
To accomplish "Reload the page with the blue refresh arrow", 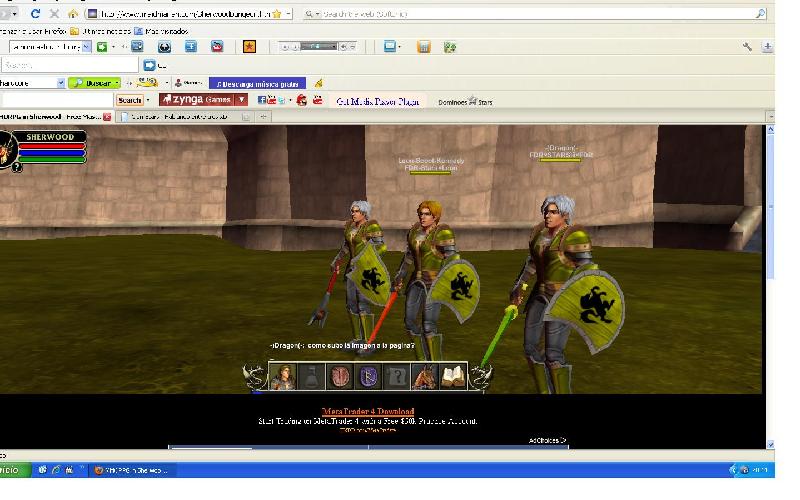I will coord(35,14).
